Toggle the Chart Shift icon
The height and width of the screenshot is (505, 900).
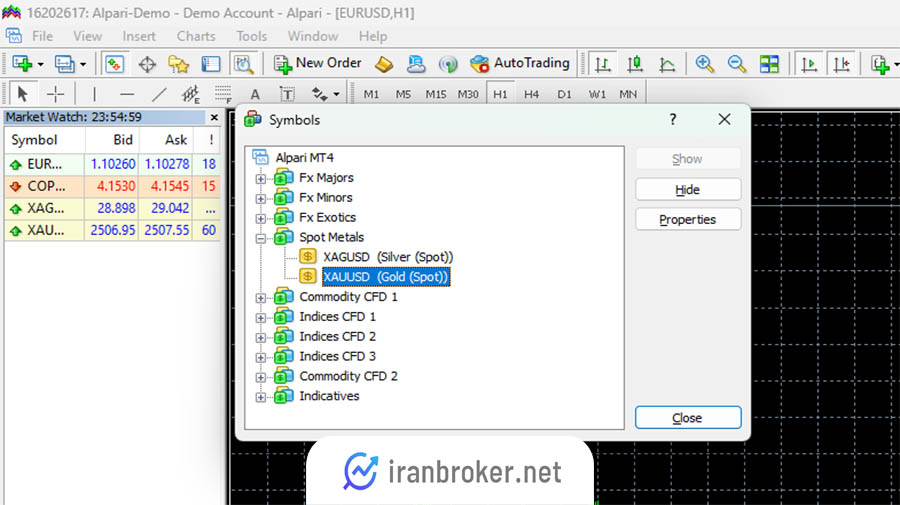point(841,64)
